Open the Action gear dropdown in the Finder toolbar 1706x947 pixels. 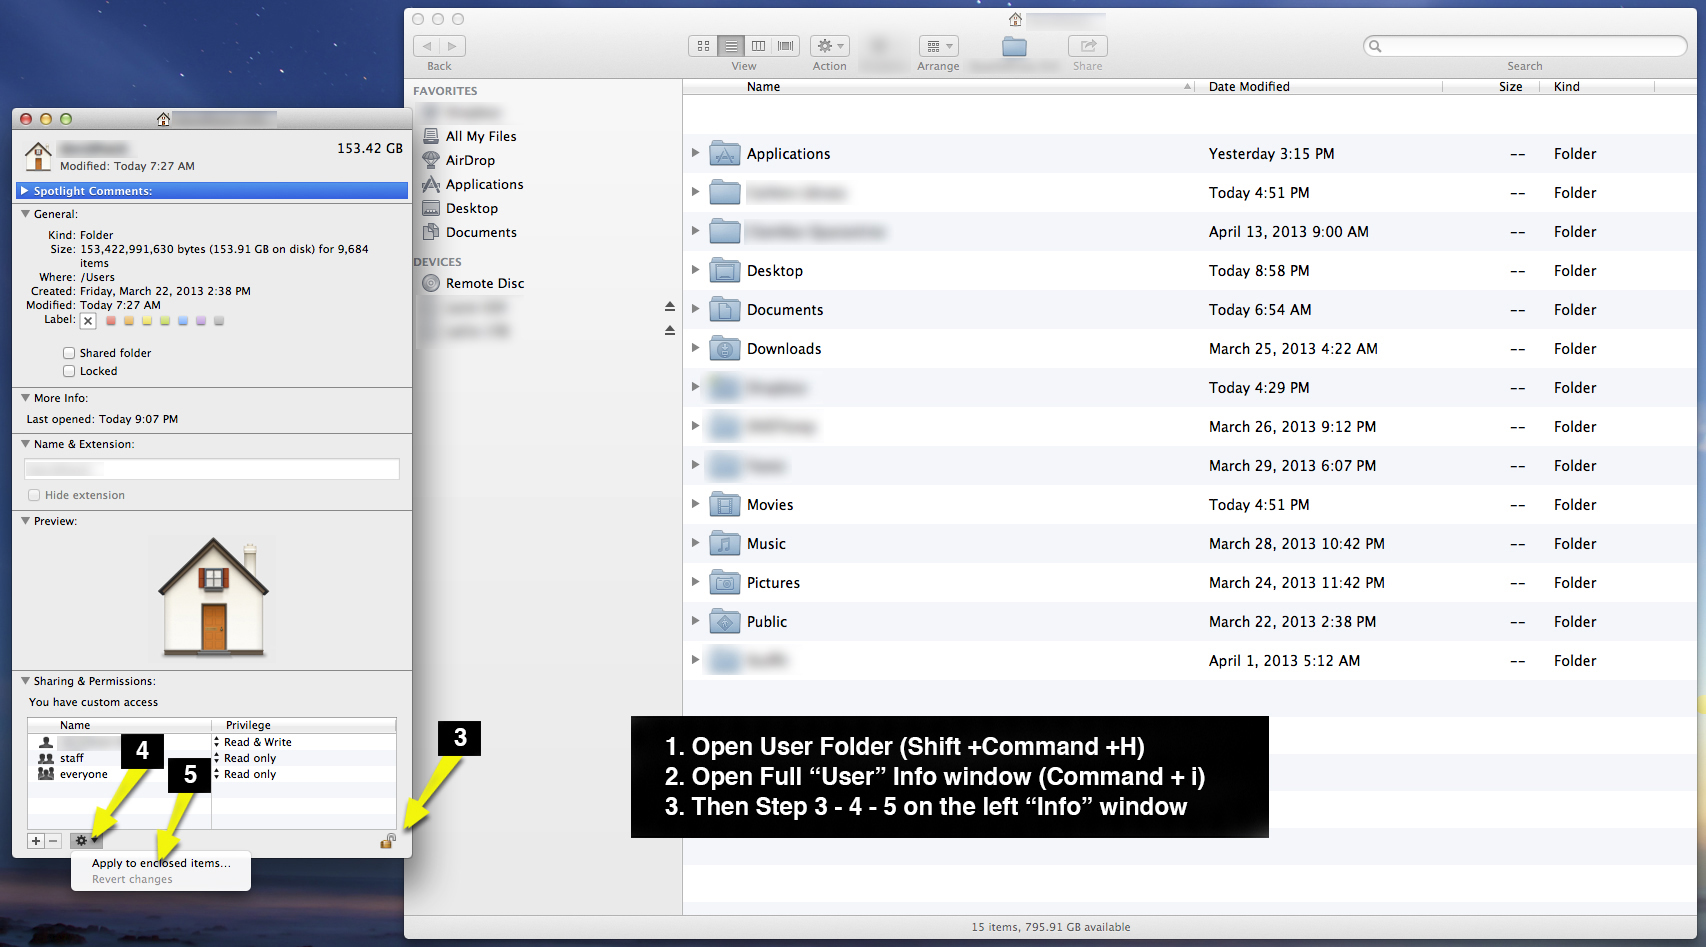pyautogui.click(x=830, y=46)
